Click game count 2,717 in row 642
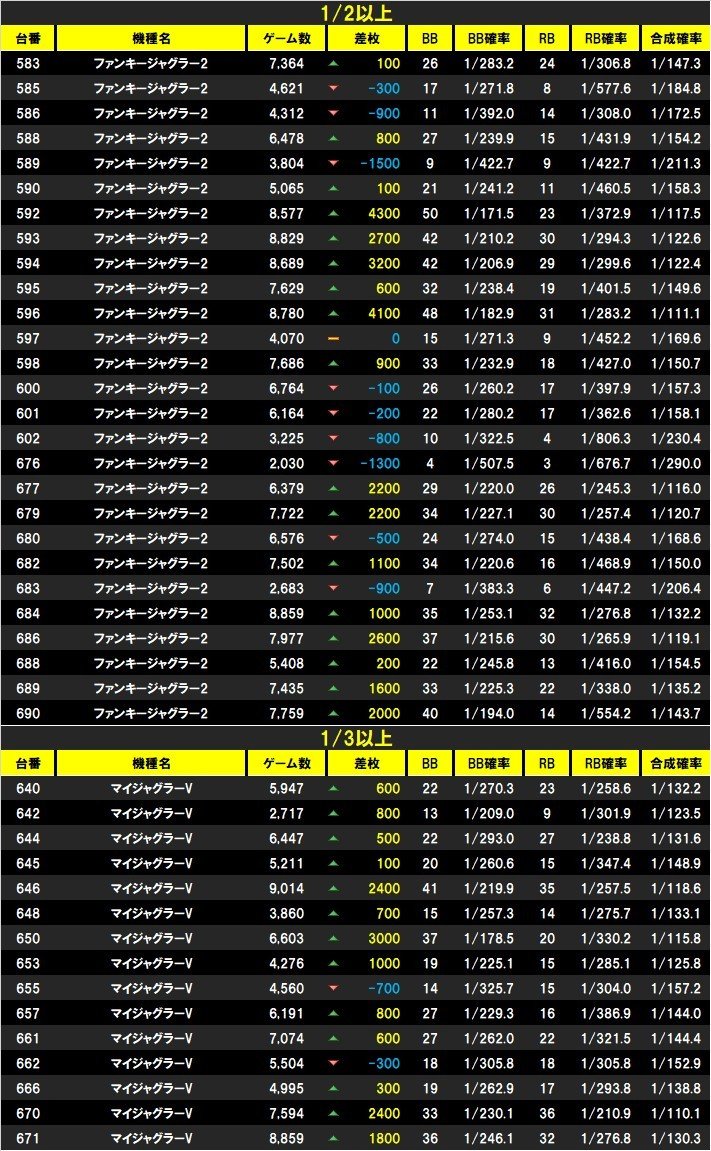Viewport: 711px width, 1151px height. 286,813
